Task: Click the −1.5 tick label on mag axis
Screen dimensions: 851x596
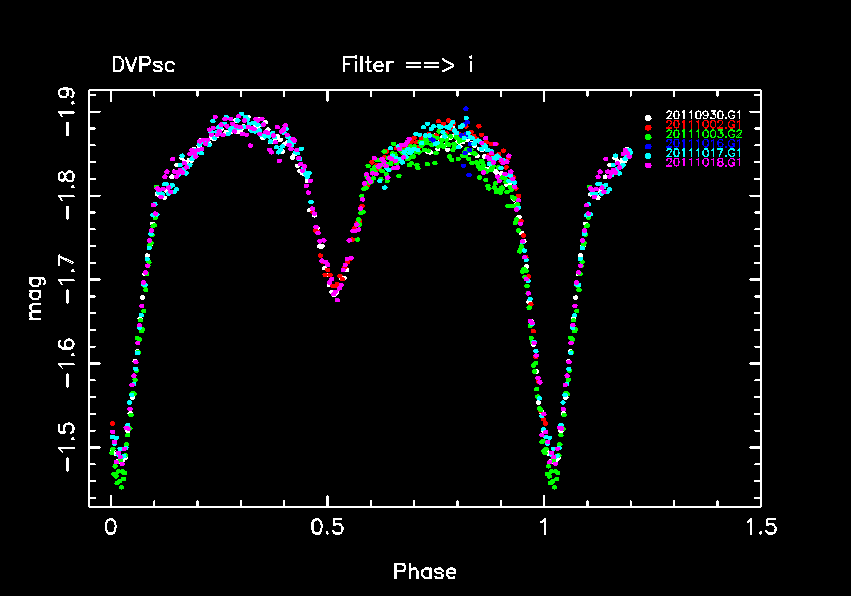Action: coord(66,447)
